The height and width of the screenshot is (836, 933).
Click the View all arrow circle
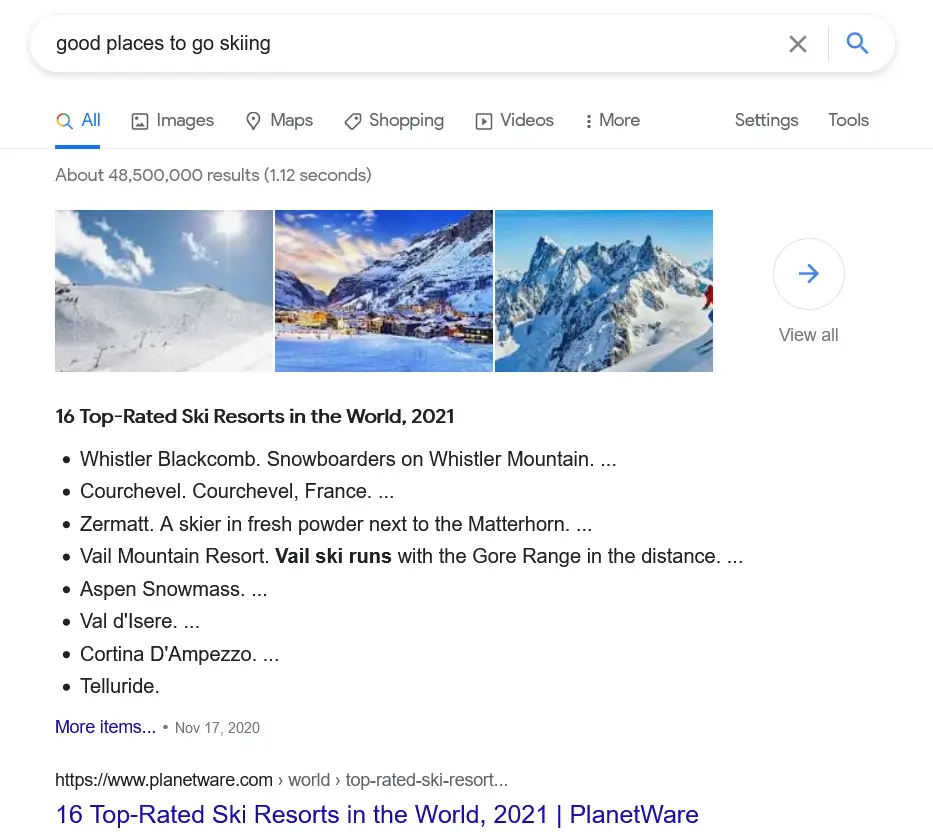tap(808, 274)
